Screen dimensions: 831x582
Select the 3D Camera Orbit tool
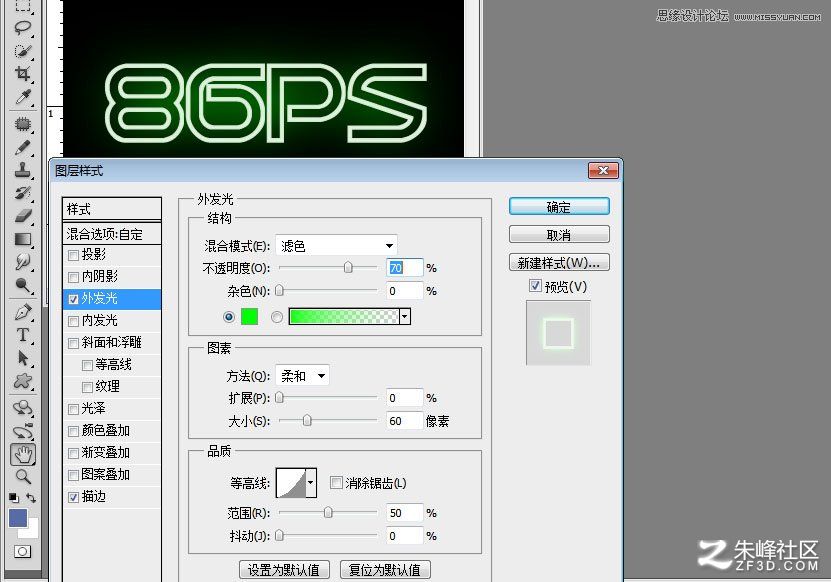pos(23,431)
